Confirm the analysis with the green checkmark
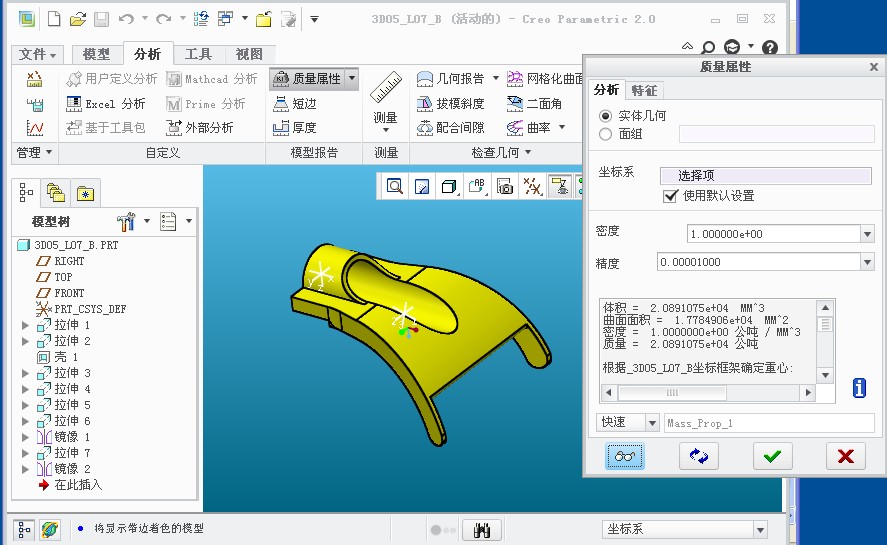Screen dimensions: 887x545 (771, 456)
